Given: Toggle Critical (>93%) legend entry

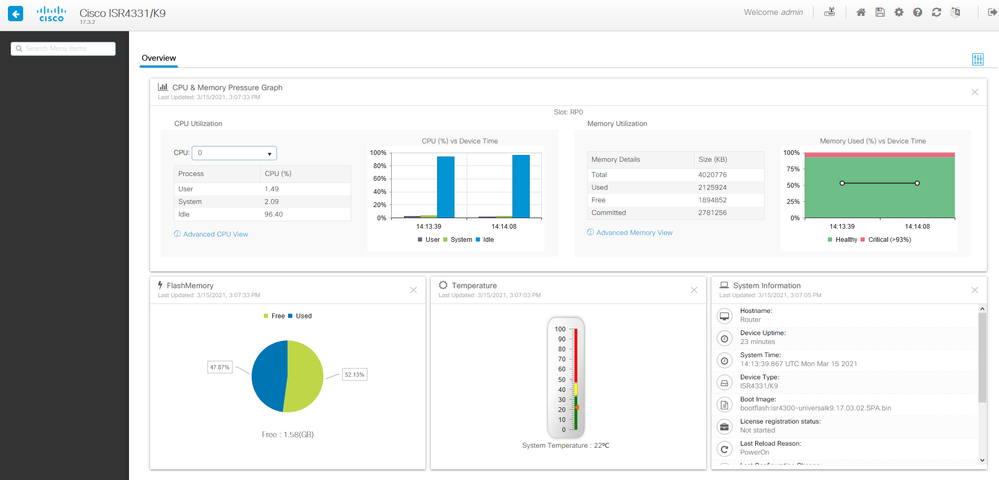Looking at the screenshot, I should click(x=884, y=240).
